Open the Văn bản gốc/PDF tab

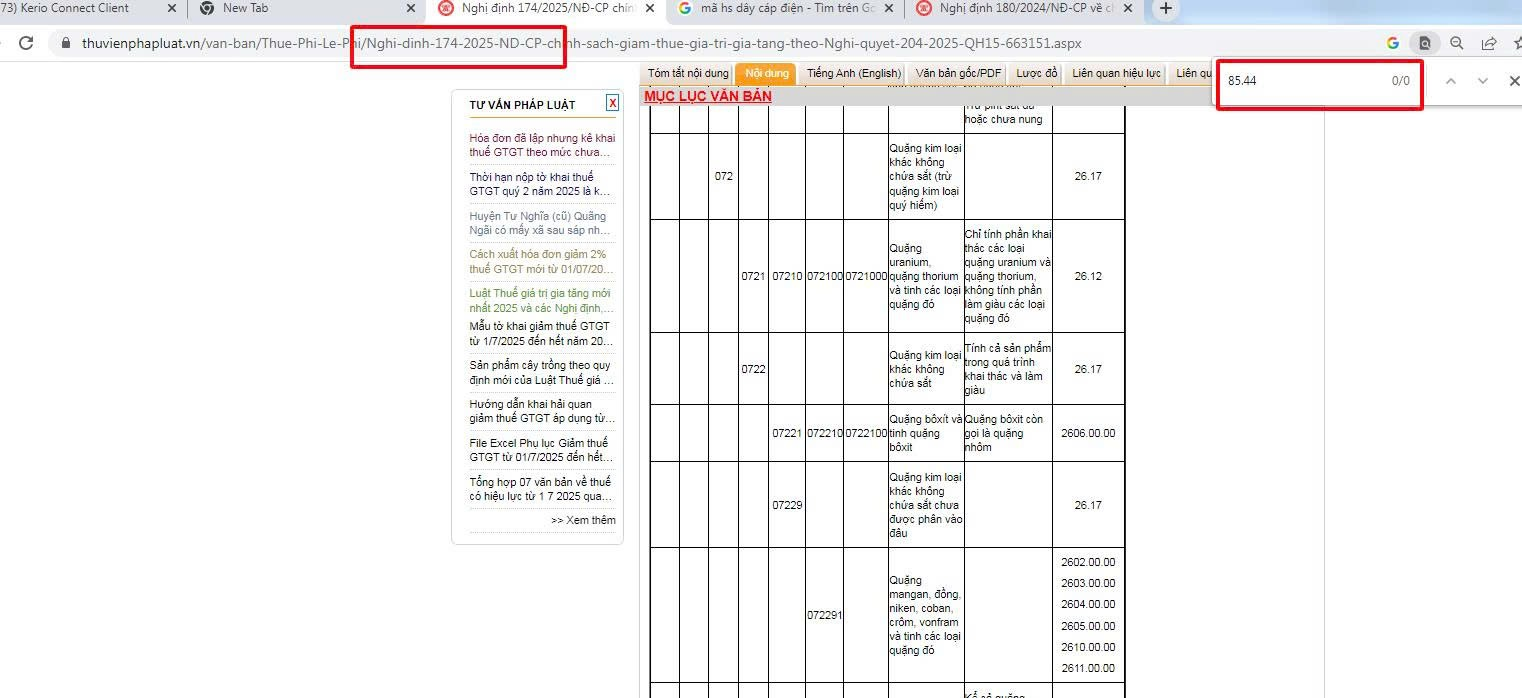pyautogui.click(x=958, y=73)
